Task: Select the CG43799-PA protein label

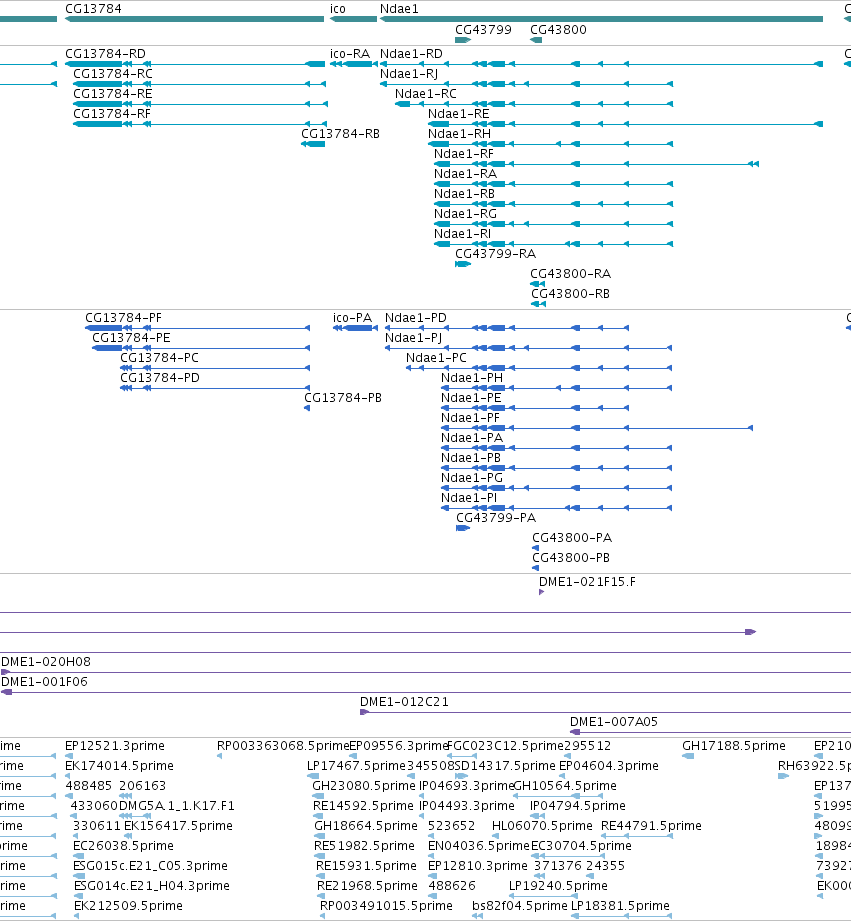Action: [x=496, y=517]
